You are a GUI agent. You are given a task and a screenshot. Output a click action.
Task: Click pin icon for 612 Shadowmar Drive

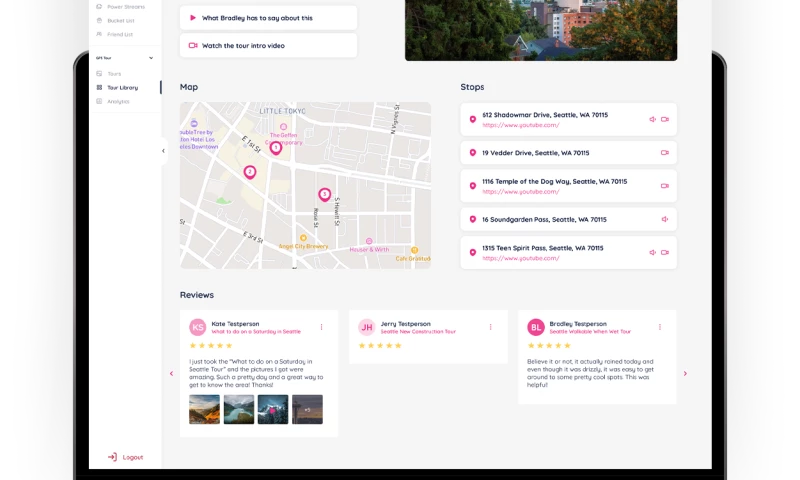point(472,119)
